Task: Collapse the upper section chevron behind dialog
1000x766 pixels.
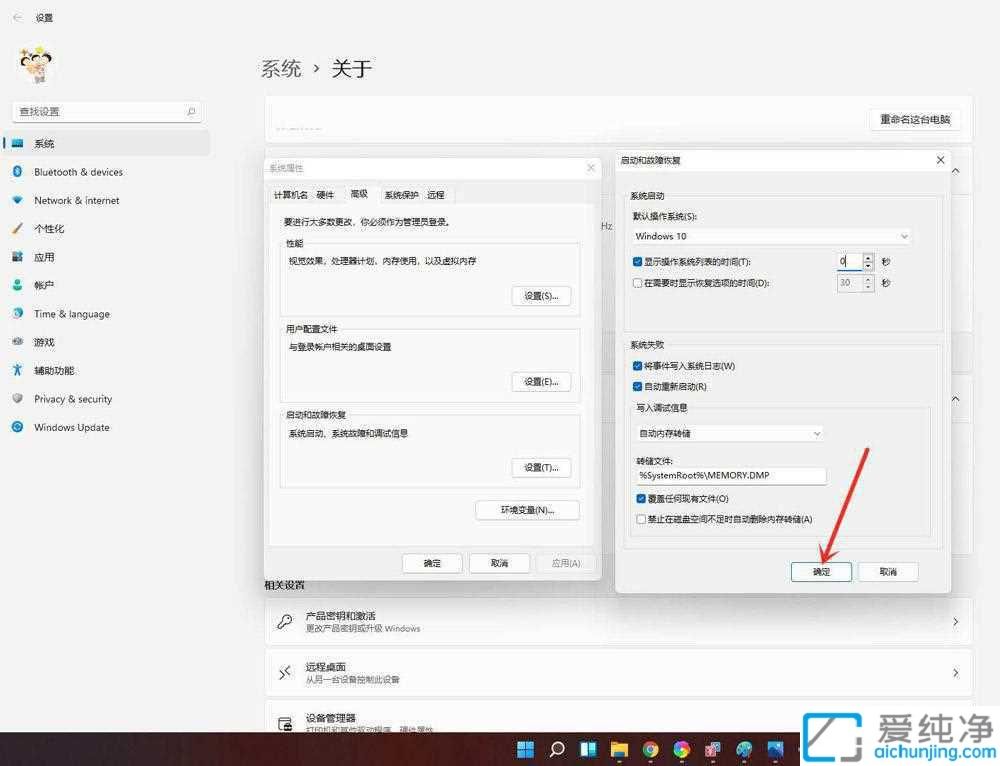Action: (956, 171)
